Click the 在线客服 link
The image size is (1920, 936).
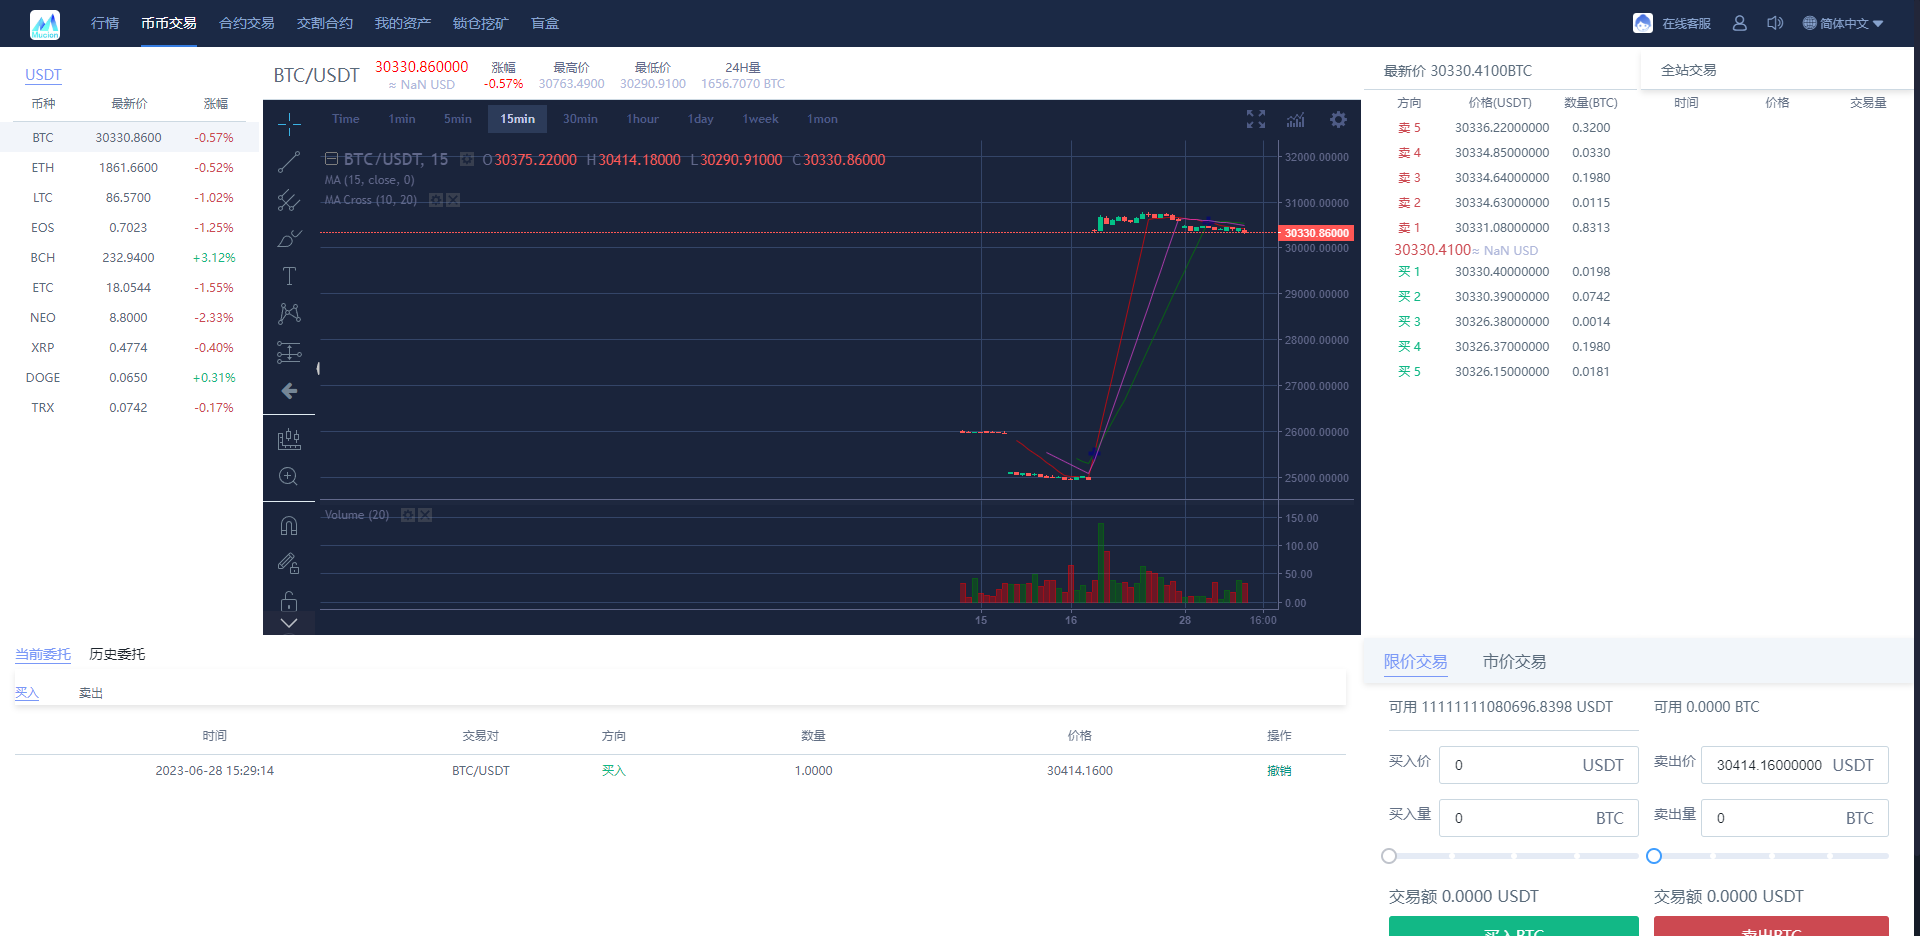click(1687, 23)
